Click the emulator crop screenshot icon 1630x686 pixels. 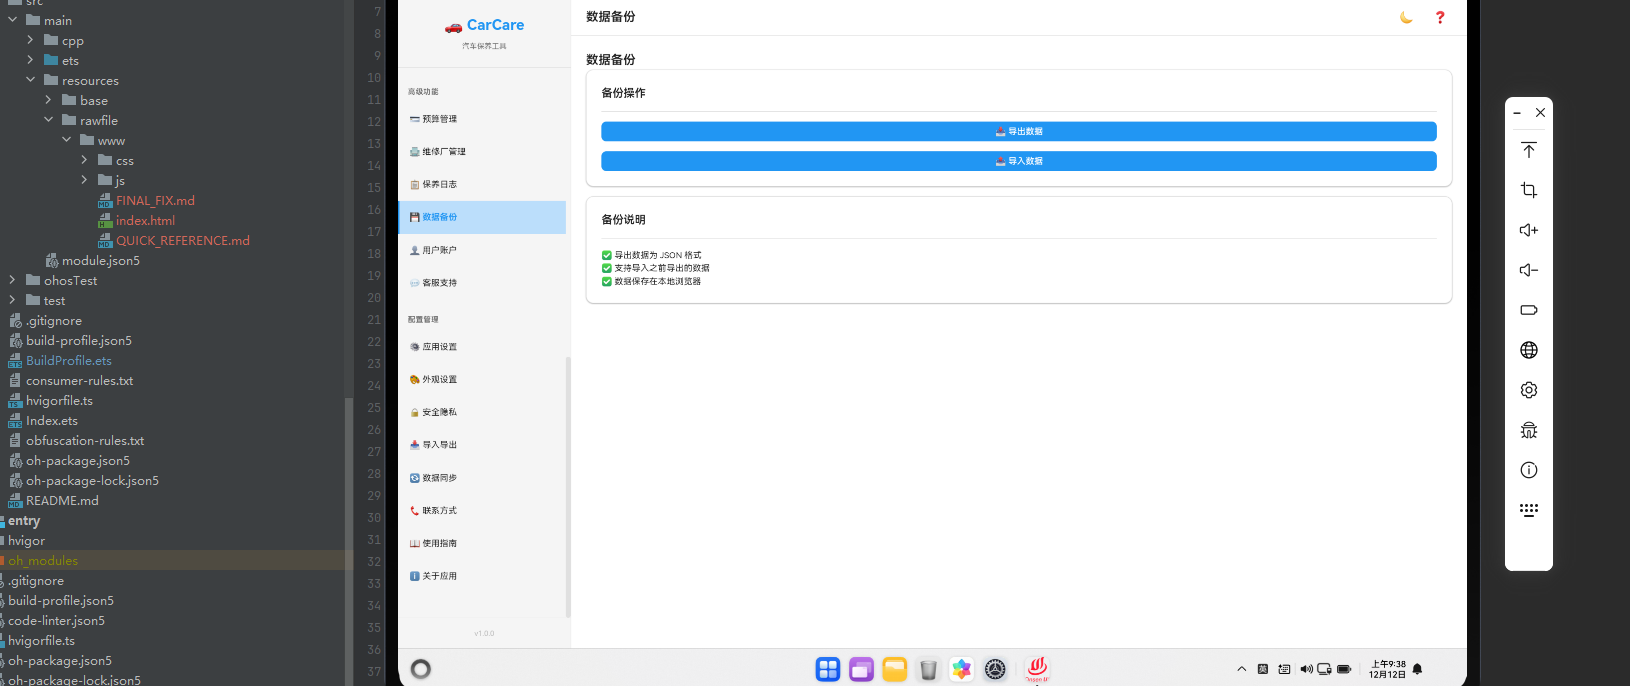pos(1529,190)
